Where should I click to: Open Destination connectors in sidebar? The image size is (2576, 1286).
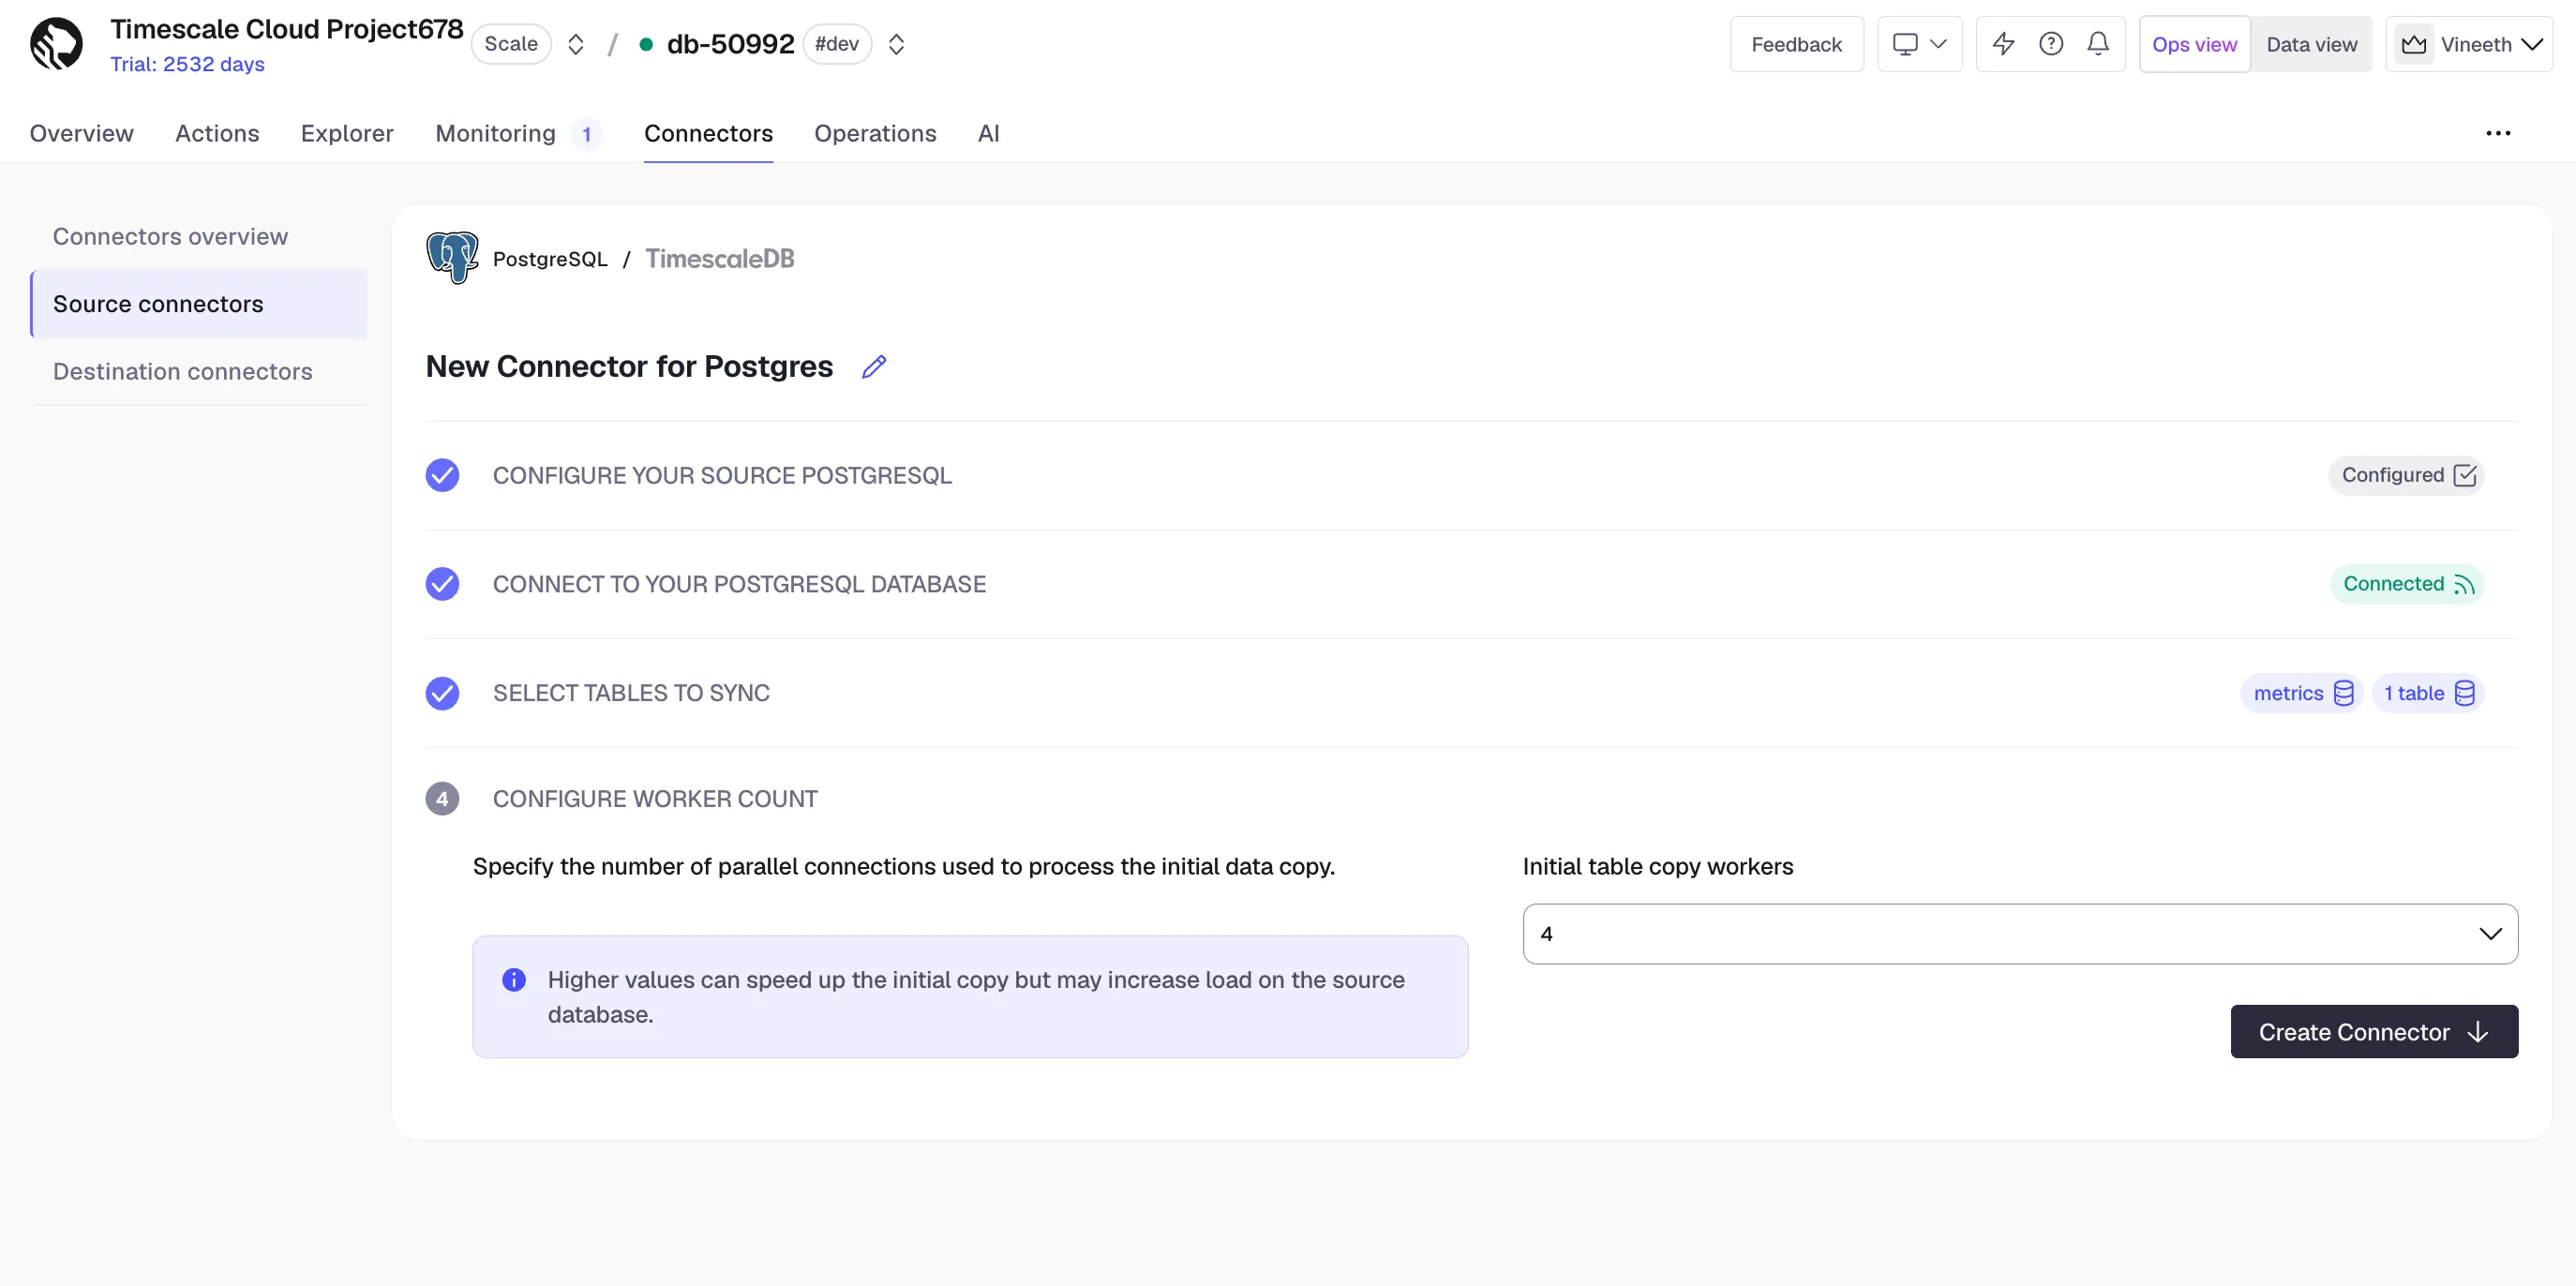pos(182,371)
